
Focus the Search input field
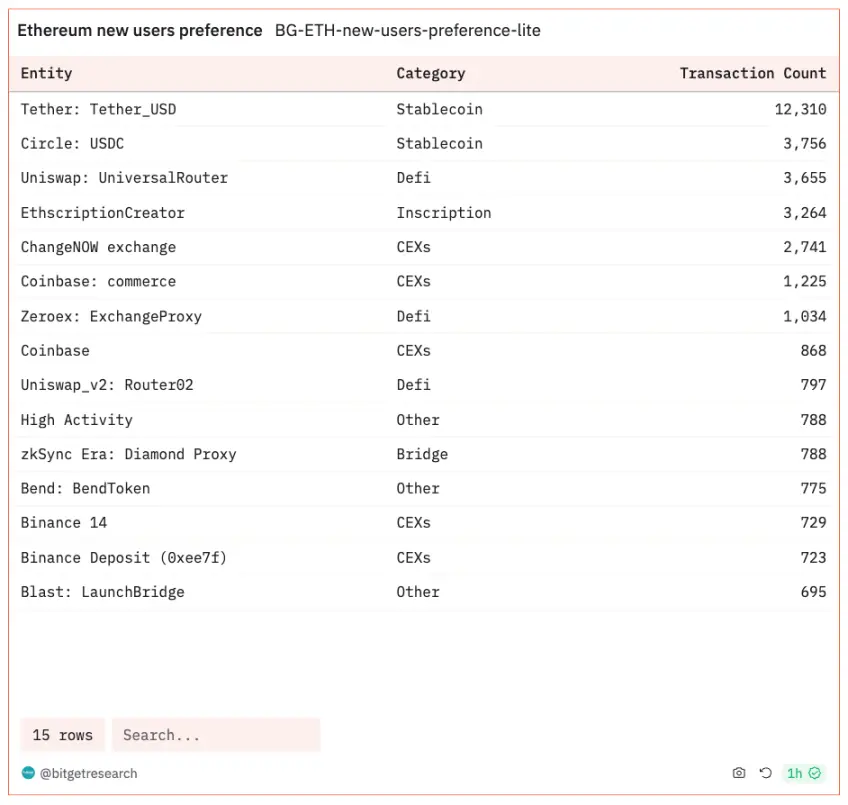point(215,735)
